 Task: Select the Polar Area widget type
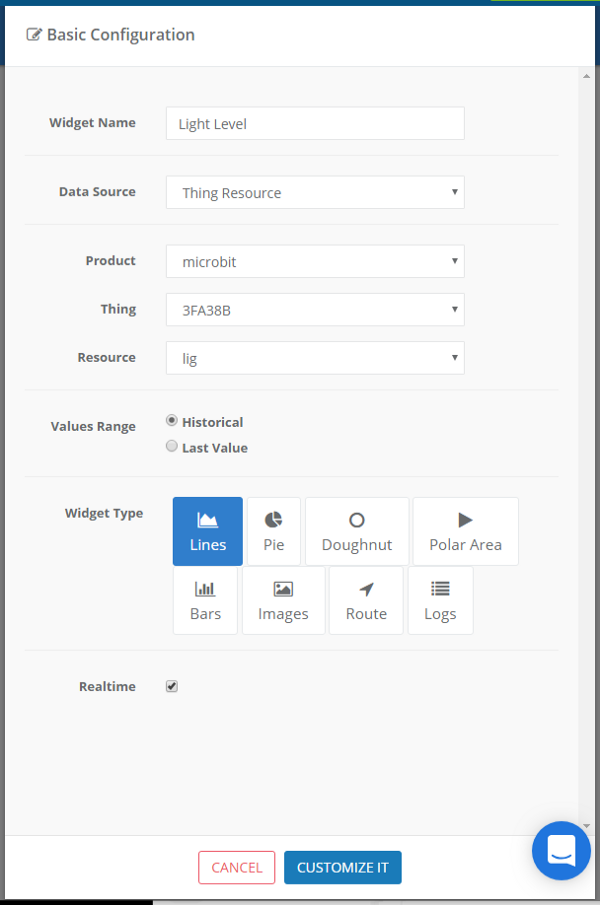click(466, 531)
